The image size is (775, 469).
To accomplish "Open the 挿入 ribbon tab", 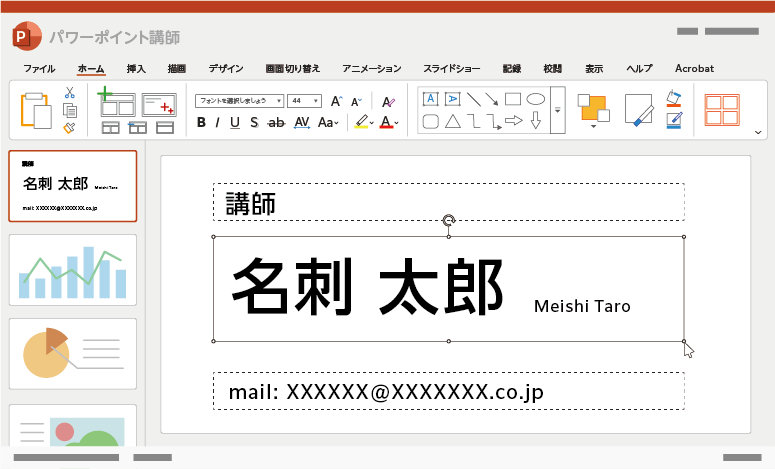I will [x=136, y=69].
